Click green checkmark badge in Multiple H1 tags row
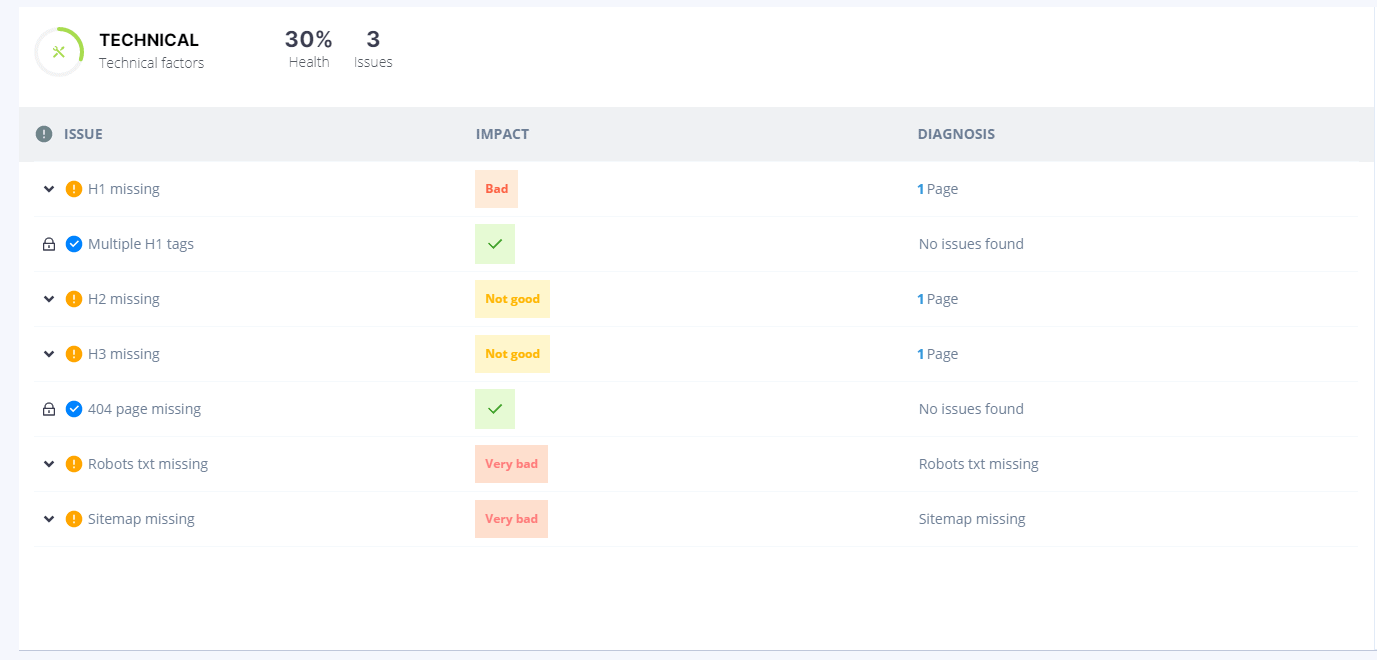The height and width of the screenshot is (660, 1377). click(x=495, y=244)
